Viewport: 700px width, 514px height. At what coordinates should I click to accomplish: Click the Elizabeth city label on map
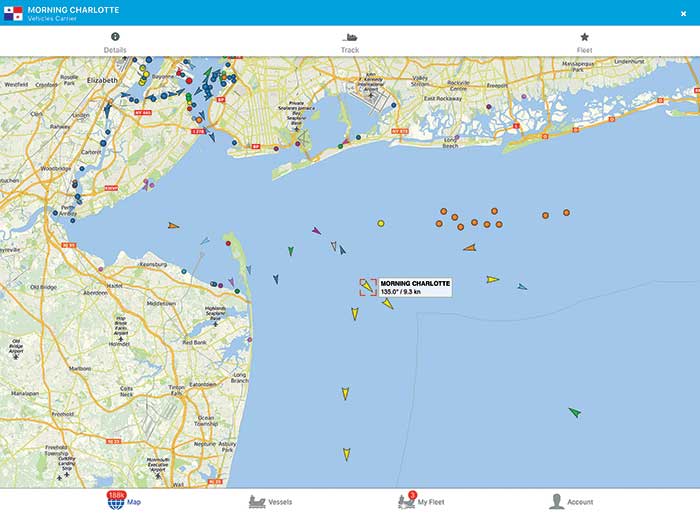(102, 80)
